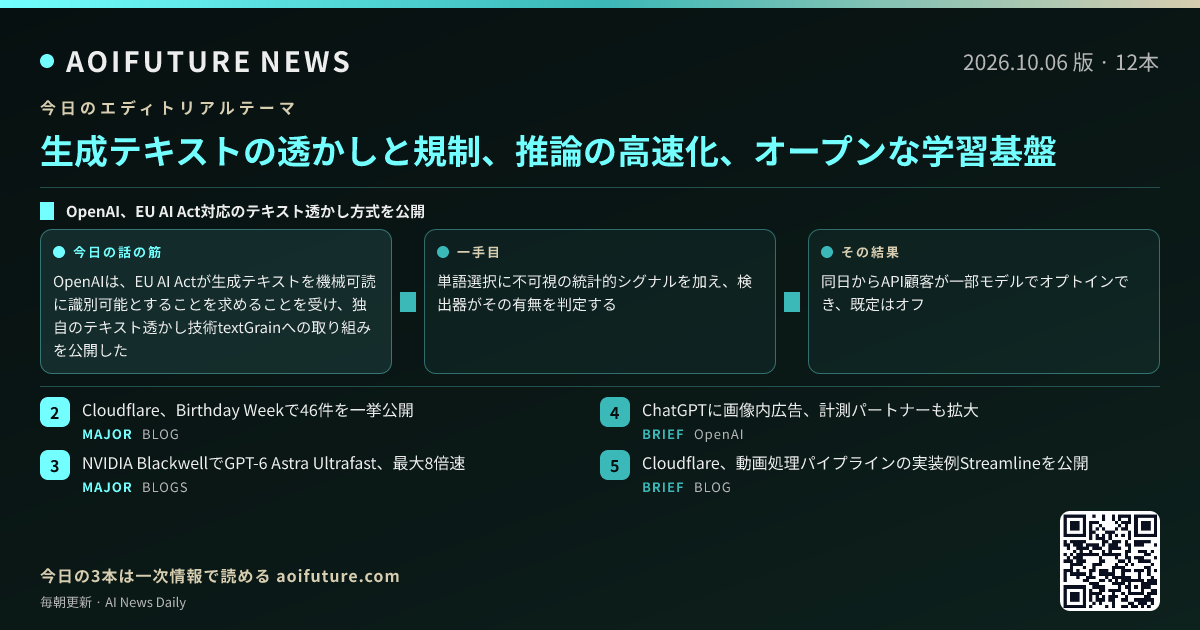
Task: Click the number 5 badge
Action: pos(615,465)
